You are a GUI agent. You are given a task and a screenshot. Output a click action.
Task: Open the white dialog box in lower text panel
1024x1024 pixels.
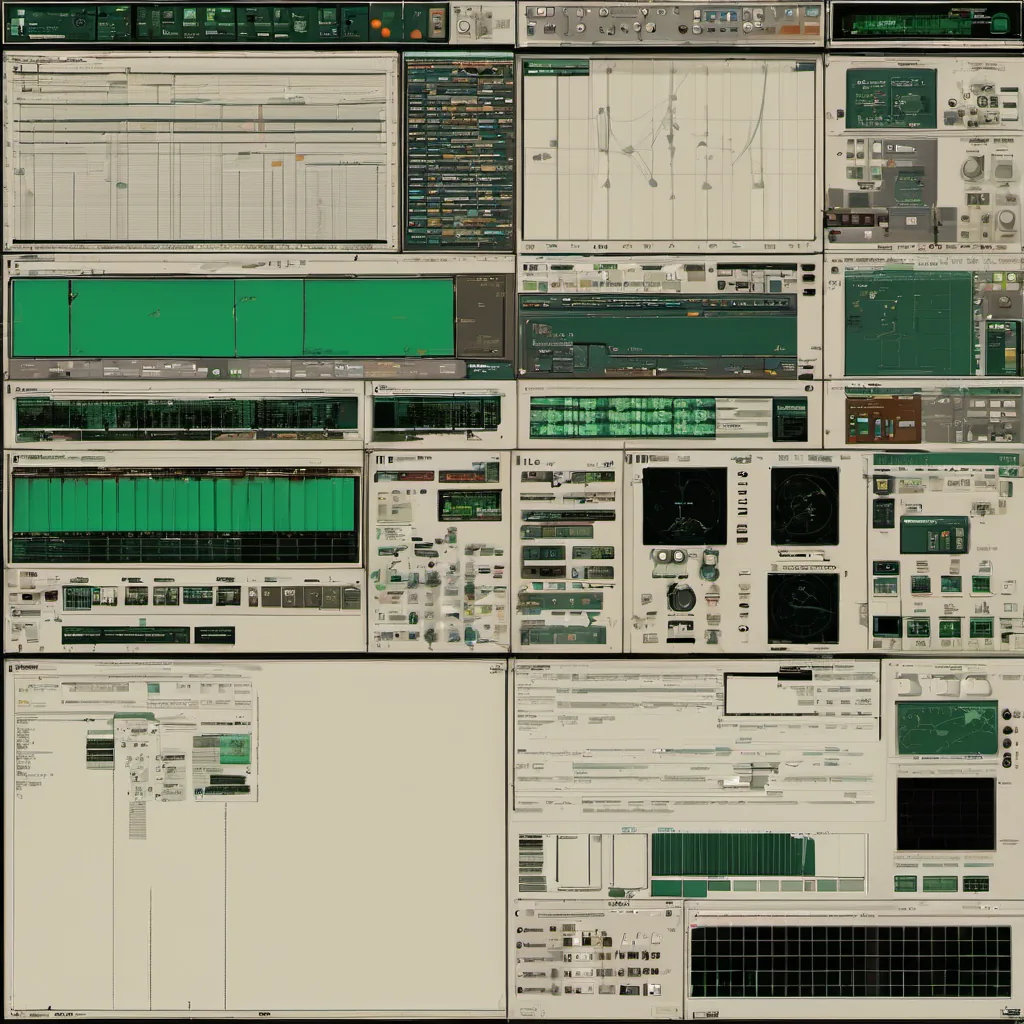(x=766, y=693)
